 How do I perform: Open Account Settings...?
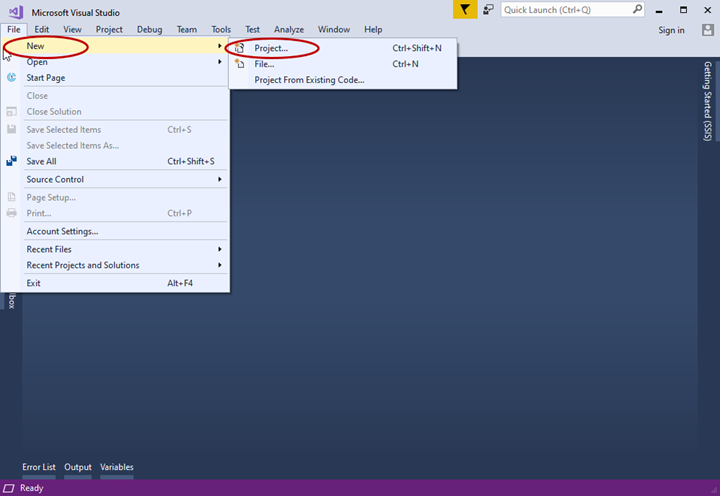115,231
